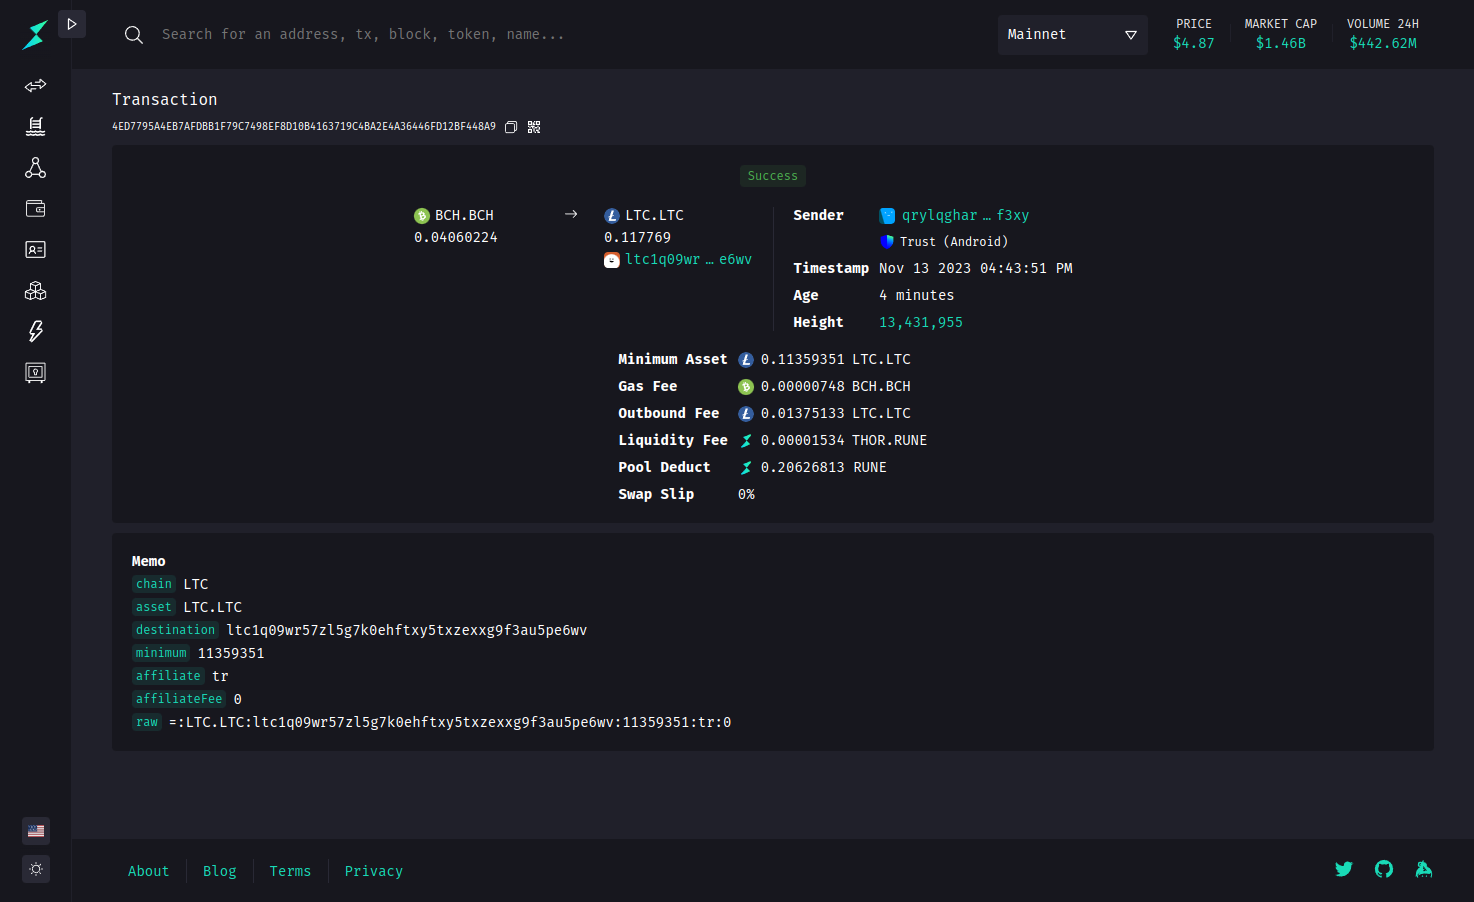Open the GitHub icon in footer
The image size is (1474, 902).
pos(1384,869)
